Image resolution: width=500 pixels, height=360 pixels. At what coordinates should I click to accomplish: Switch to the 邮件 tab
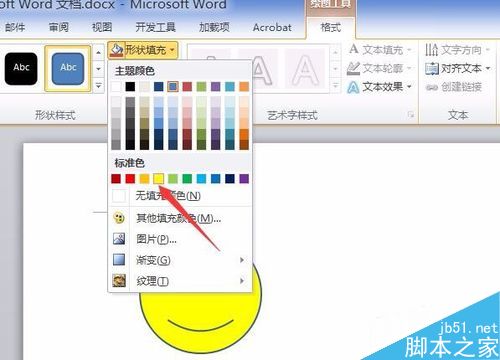click(15, 27)
